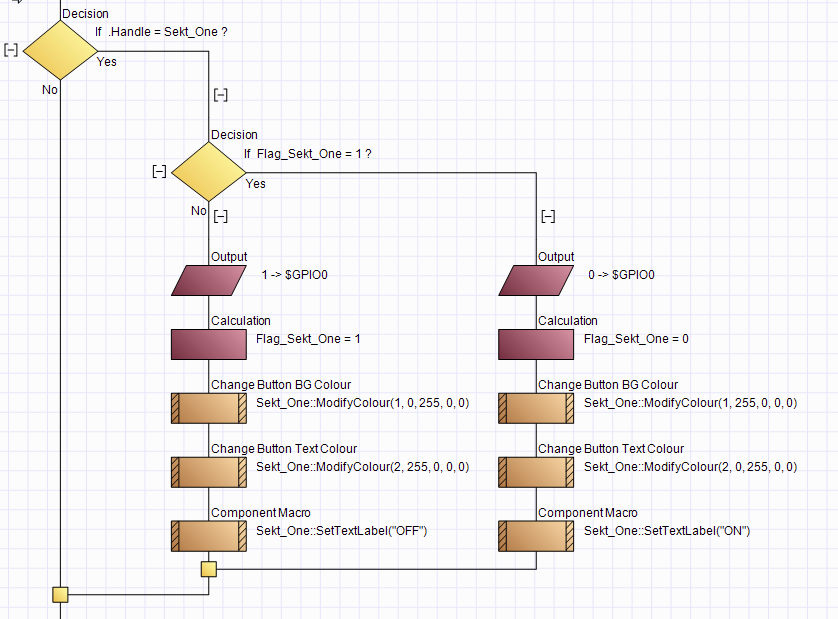Click text Sekt_One::ModifyColour(1, 255, 0, 0, 0)

(690, 403)
